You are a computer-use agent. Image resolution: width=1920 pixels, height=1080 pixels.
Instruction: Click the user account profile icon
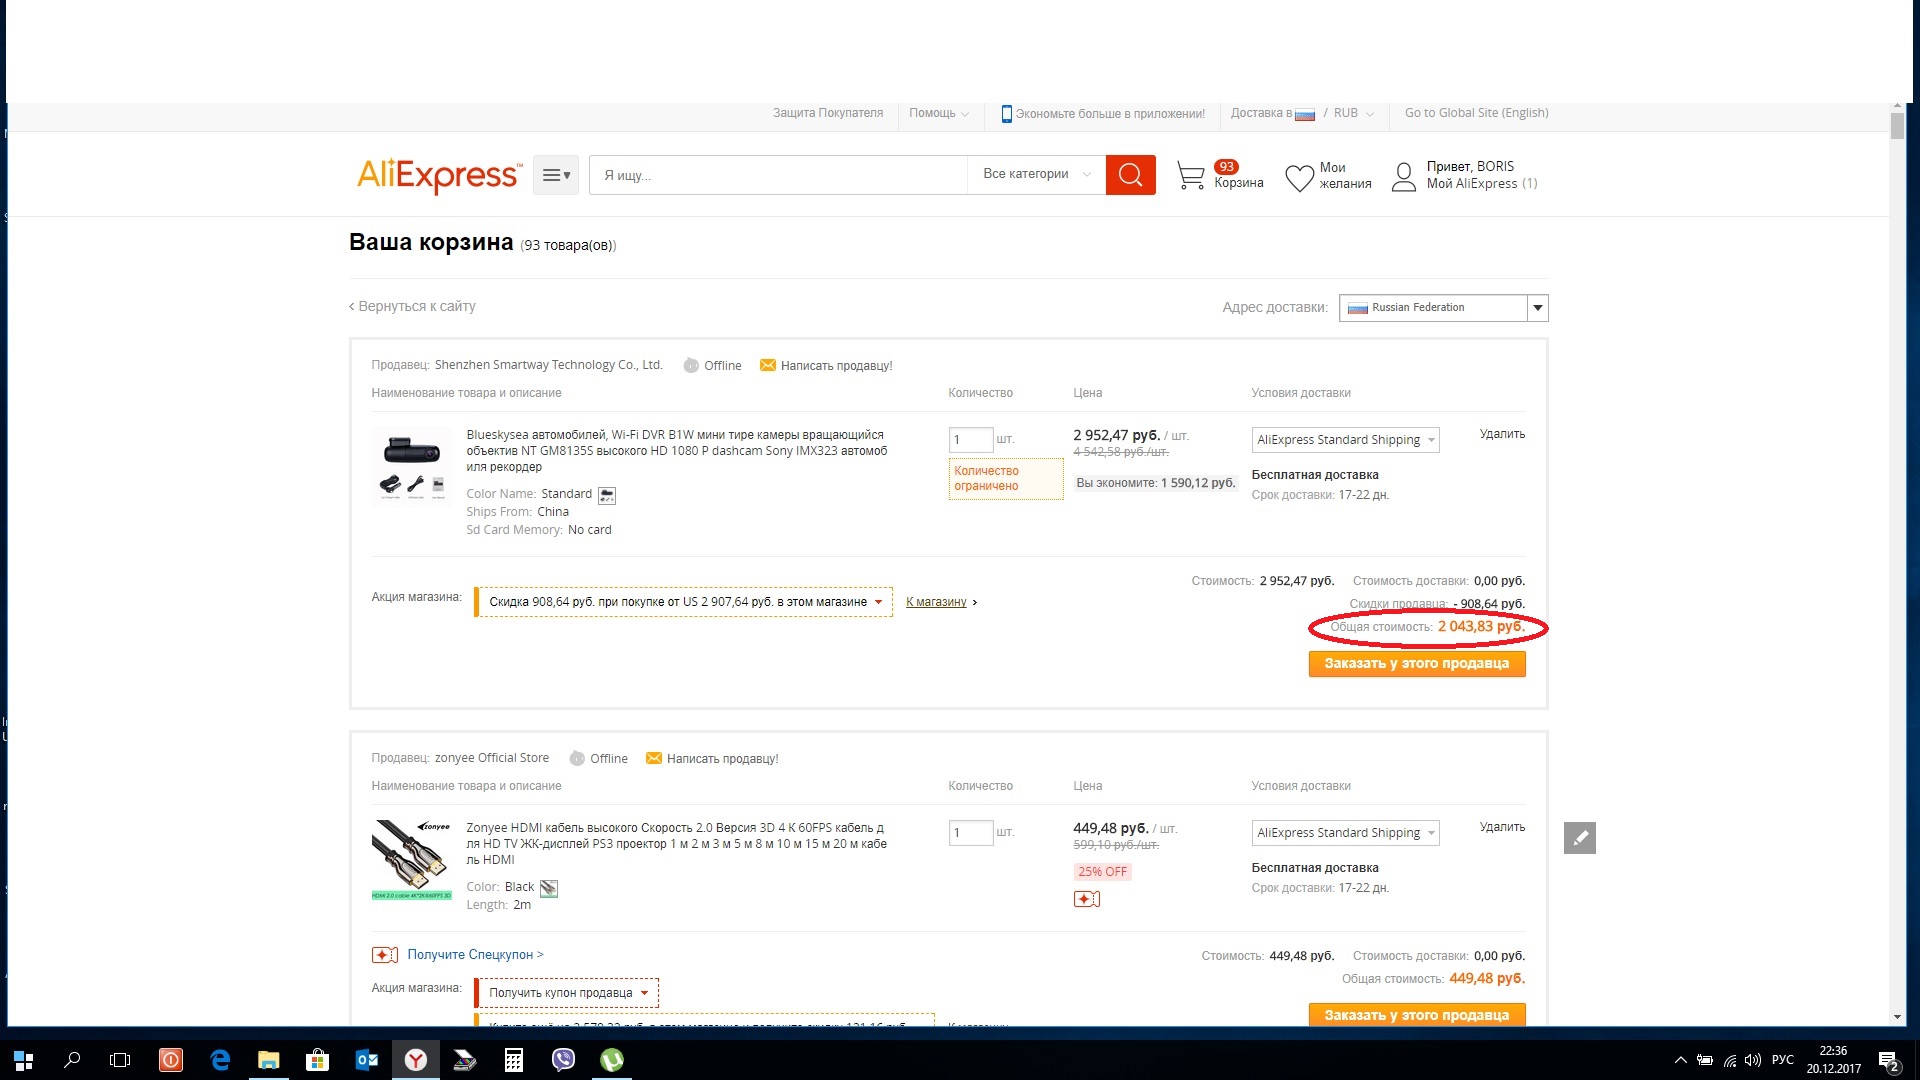[1403, 177]
